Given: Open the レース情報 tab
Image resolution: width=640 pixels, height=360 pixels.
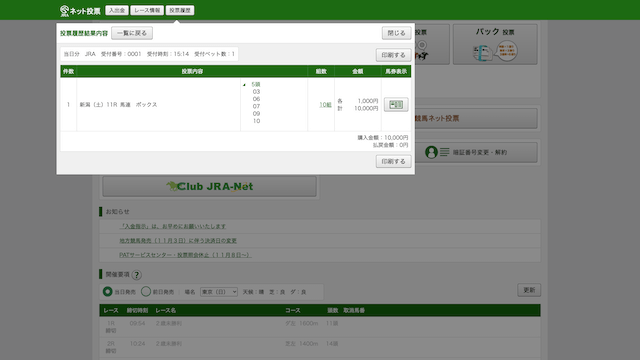Looking at the screenshot, I should pos(147,10).
